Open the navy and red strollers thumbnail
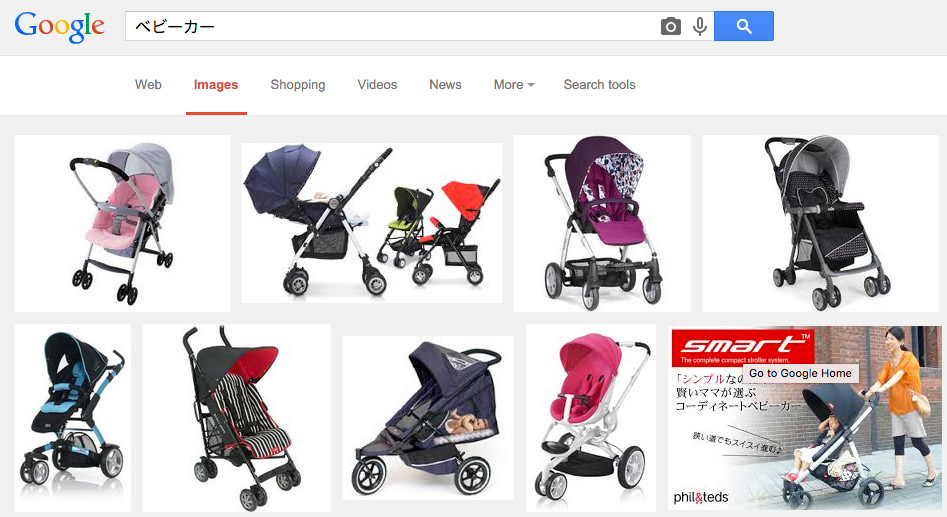Screen dimensions: 947x517 tap(371, 223)
